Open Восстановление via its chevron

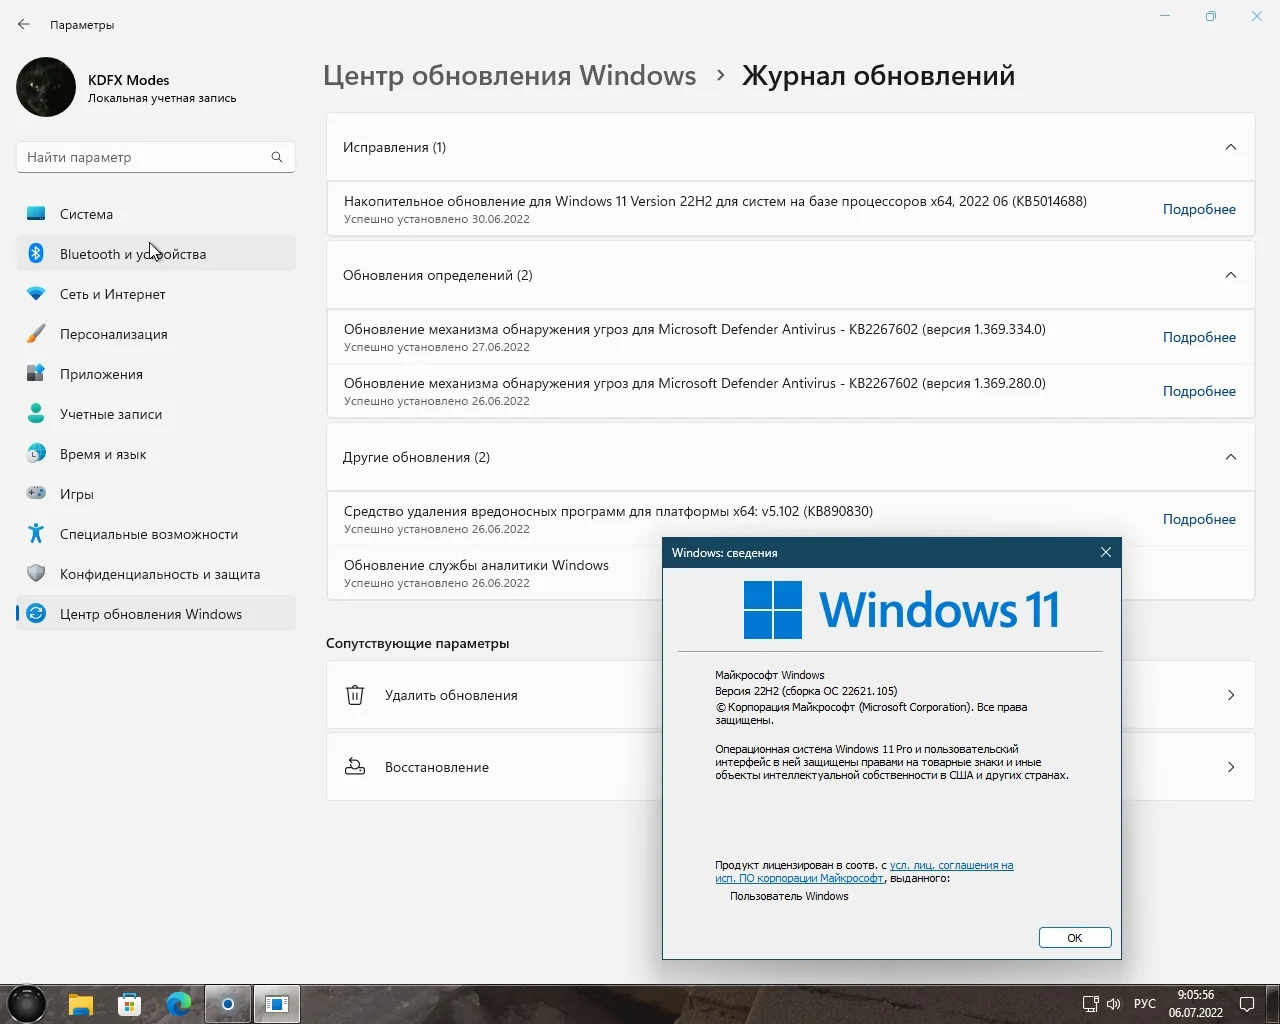pos(1231,767)
